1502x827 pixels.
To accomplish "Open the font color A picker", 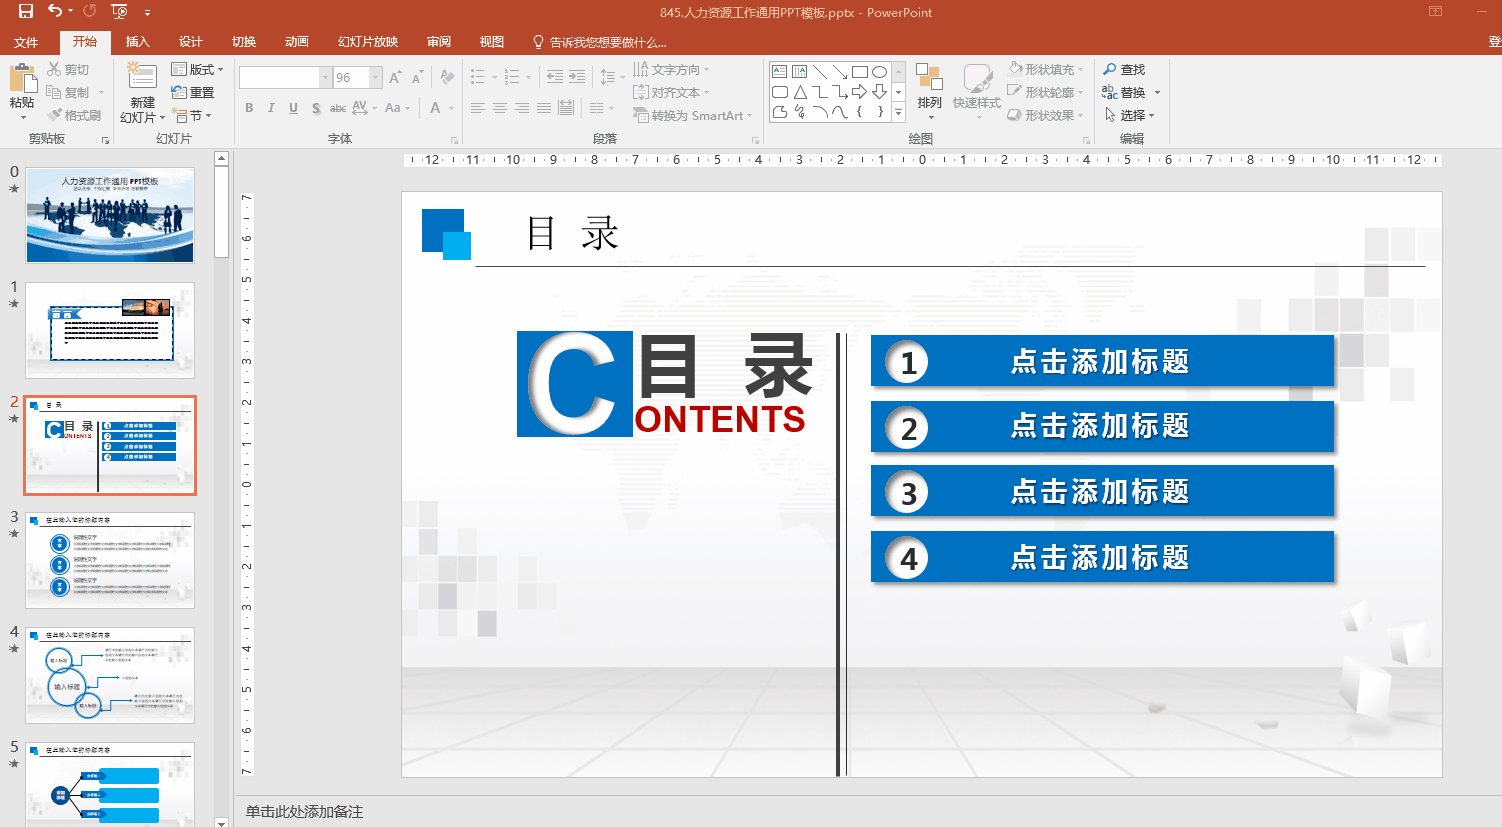I will point(435,108).
